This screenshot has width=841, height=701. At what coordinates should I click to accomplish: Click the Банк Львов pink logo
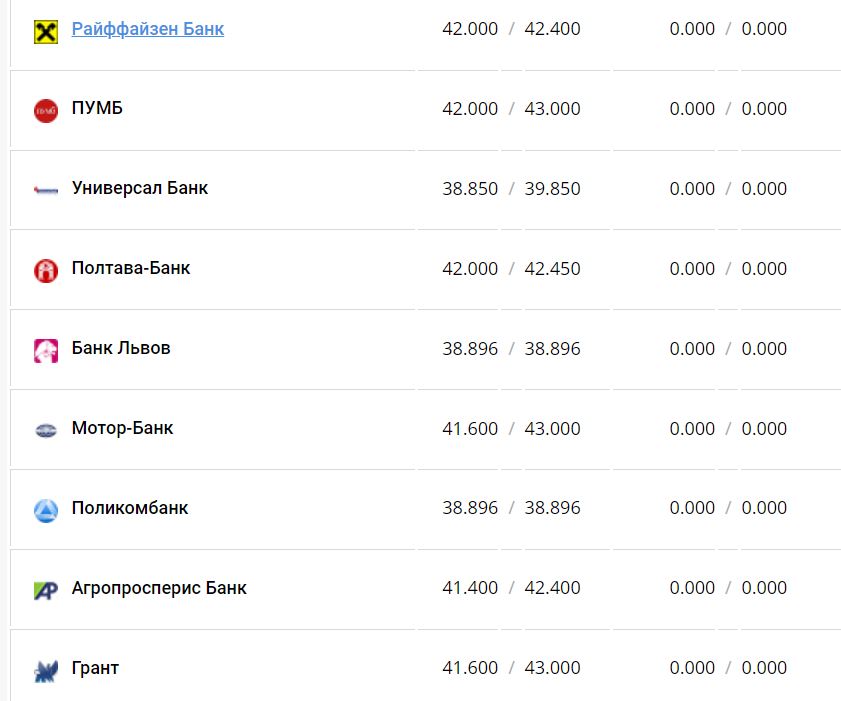[46, 350]
